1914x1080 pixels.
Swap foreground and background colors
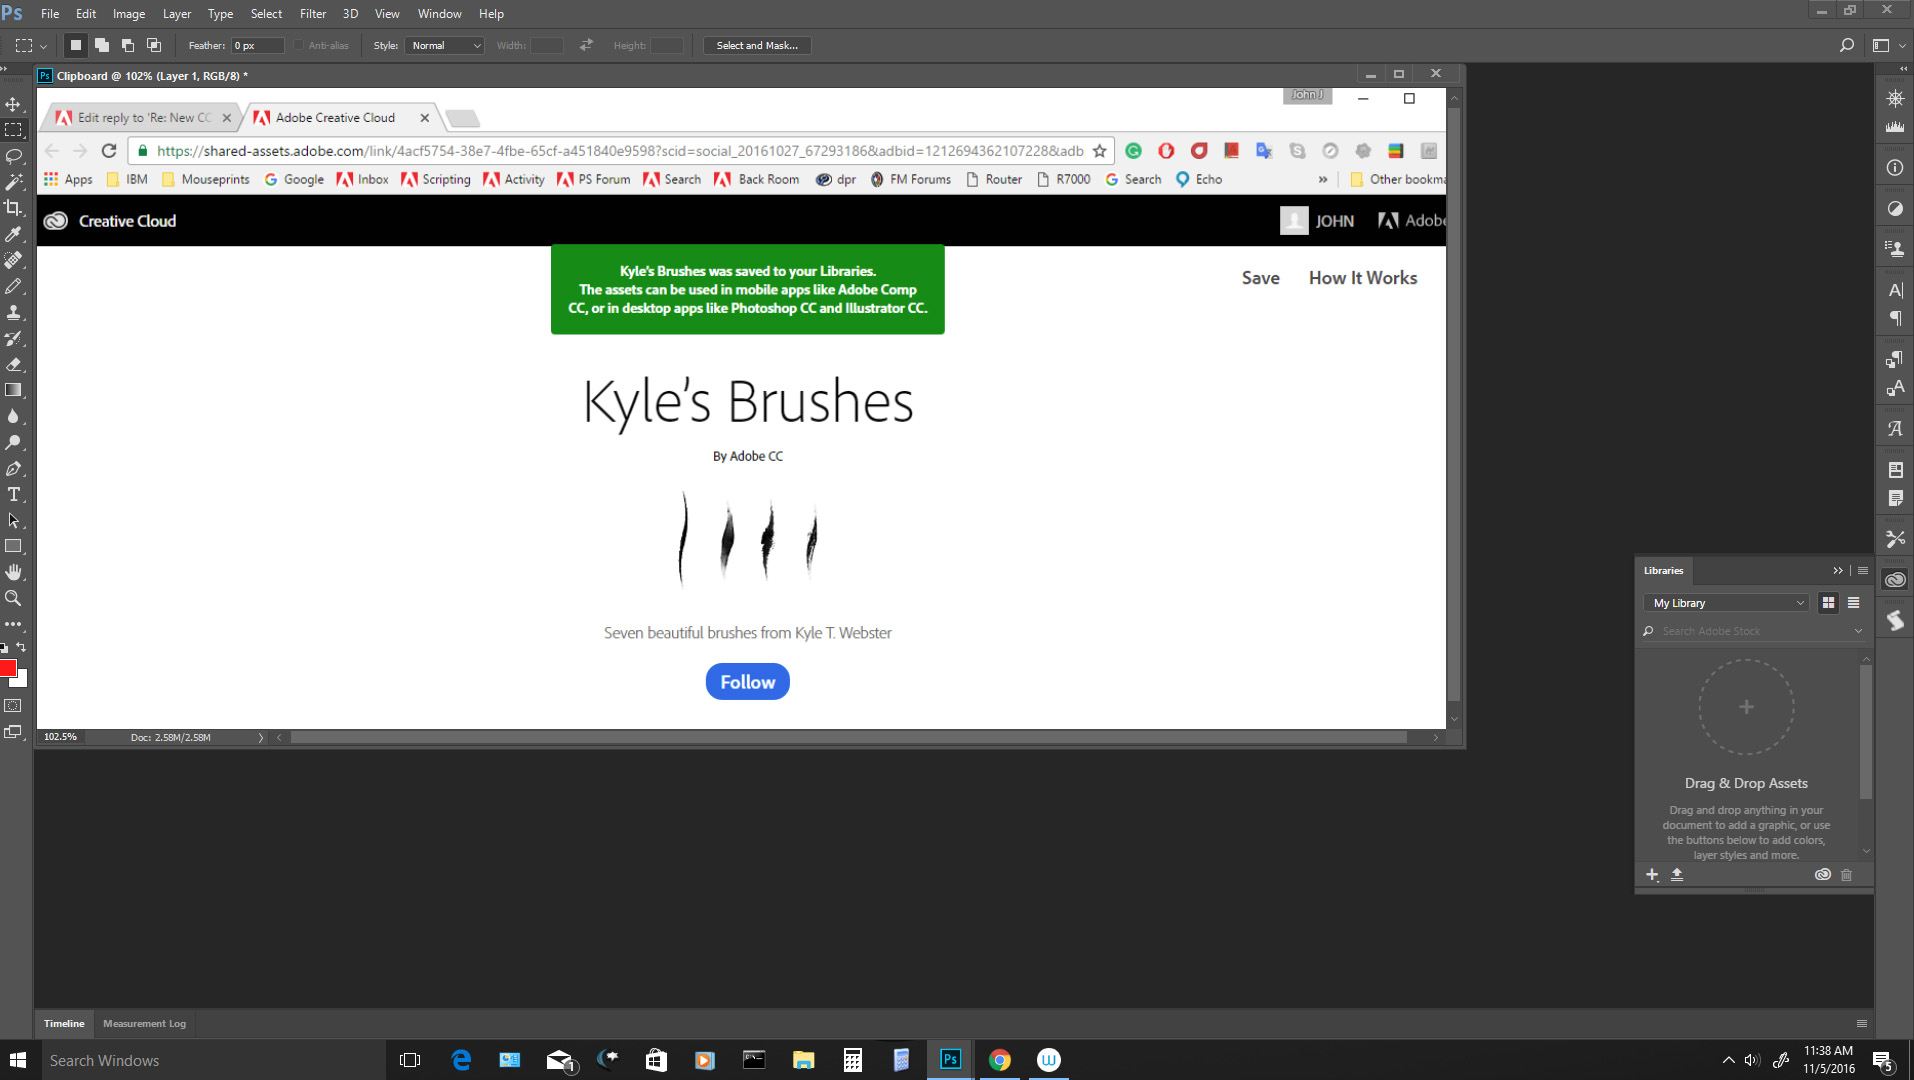click(21, 648)
